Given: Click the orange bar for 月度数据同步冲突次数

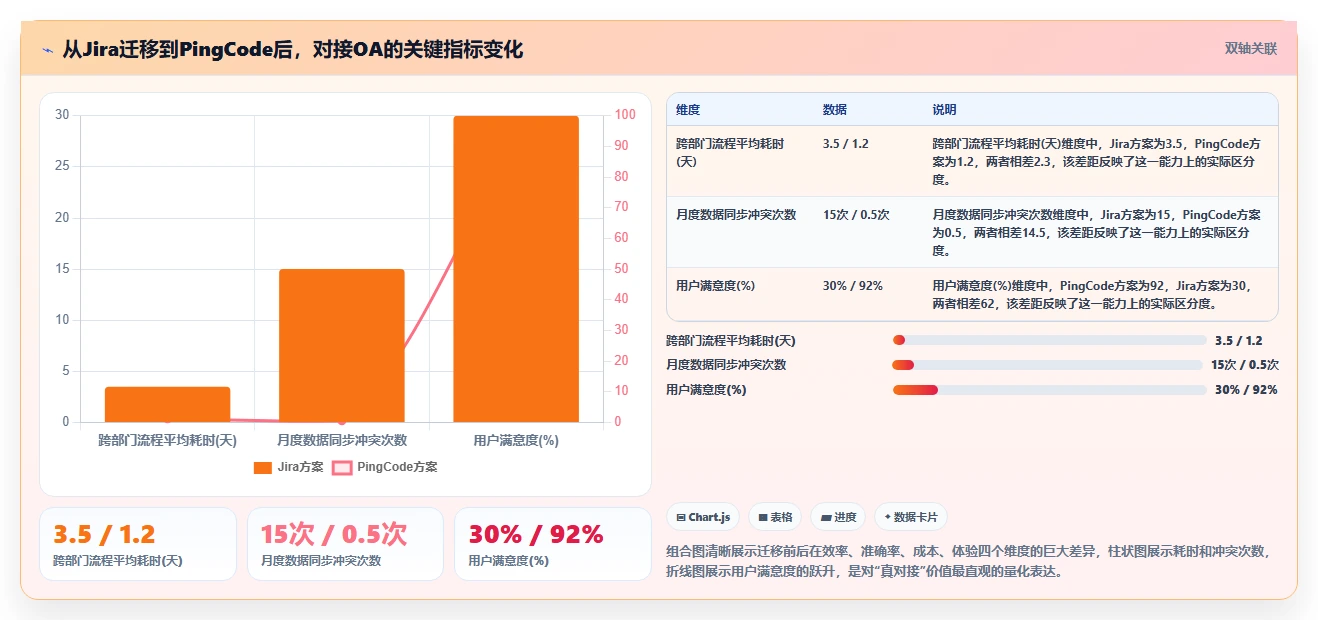Looking at the screenshot, I should point(342,345).
